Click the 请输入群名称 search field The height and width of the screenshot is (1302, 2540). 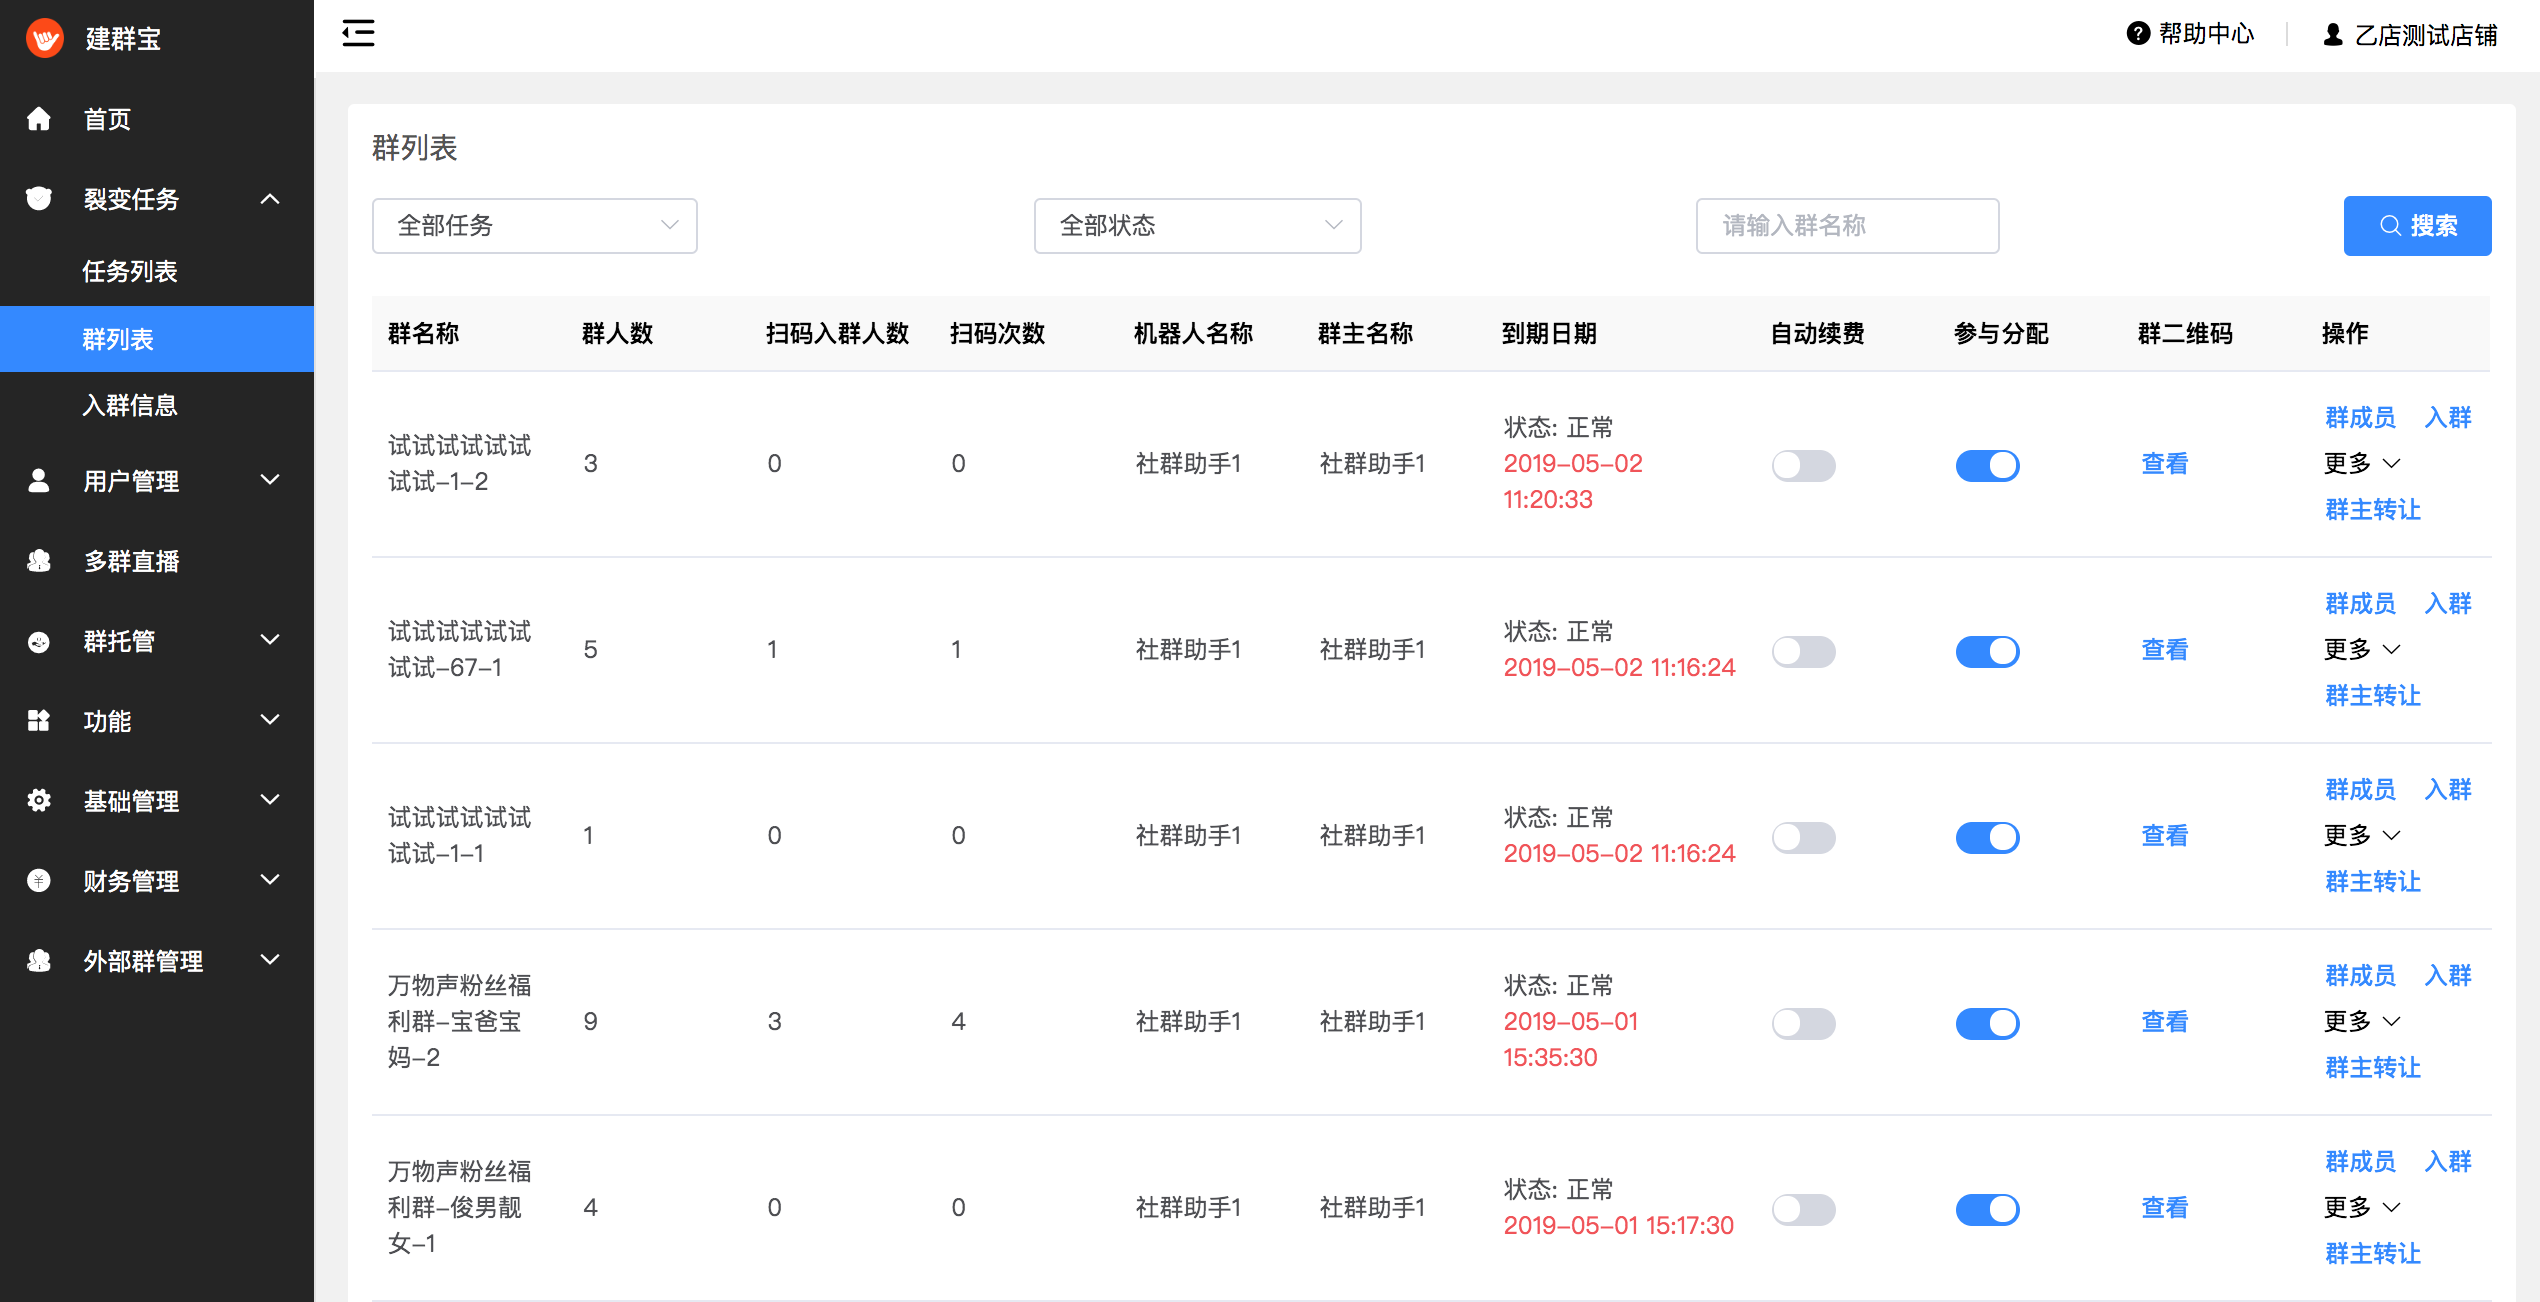(1846, 226)
